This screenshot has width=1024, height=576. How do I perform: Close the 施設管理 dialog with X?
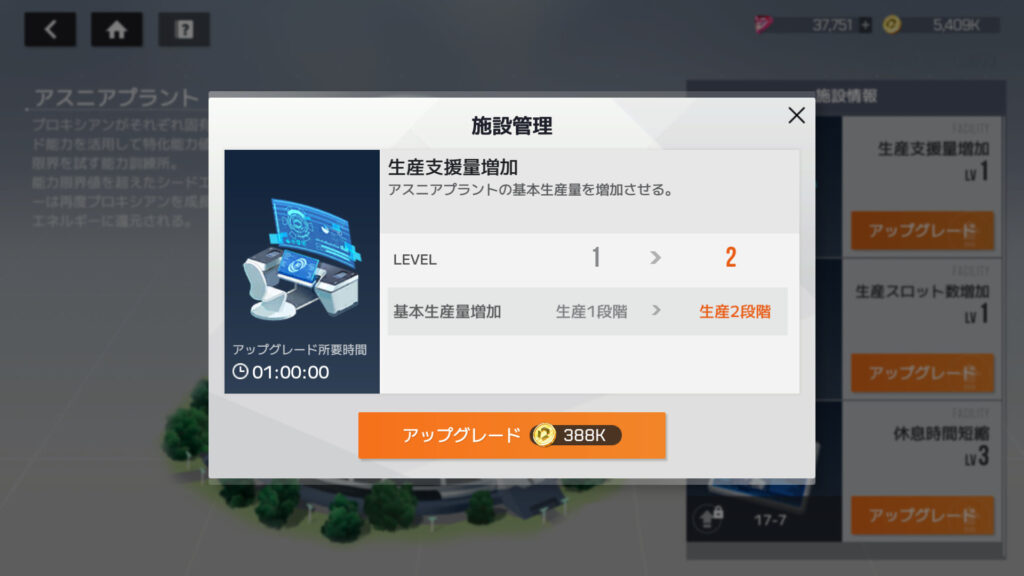point(796,116)
